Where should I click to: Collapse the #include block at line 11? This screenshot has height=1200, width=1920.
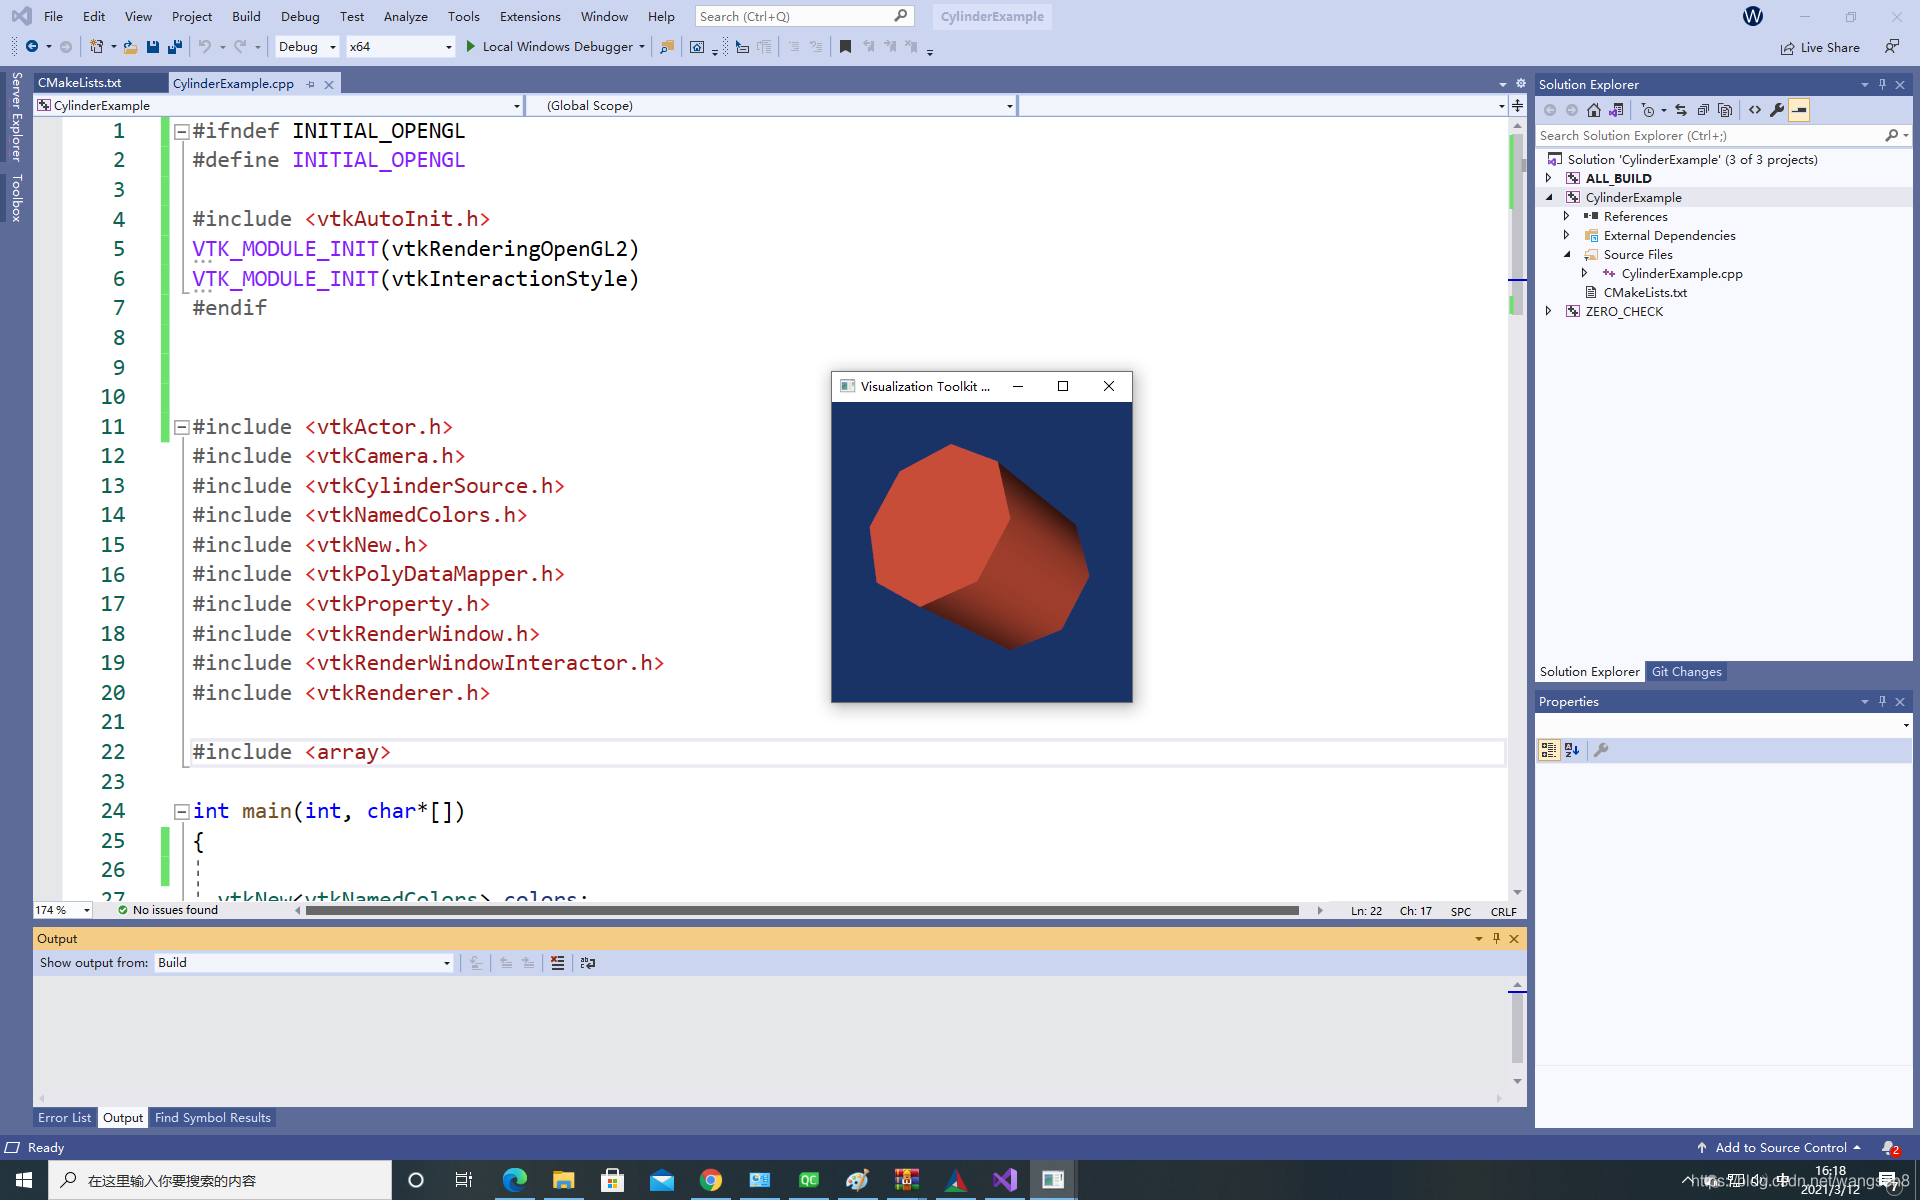click(x=182, y=428)
